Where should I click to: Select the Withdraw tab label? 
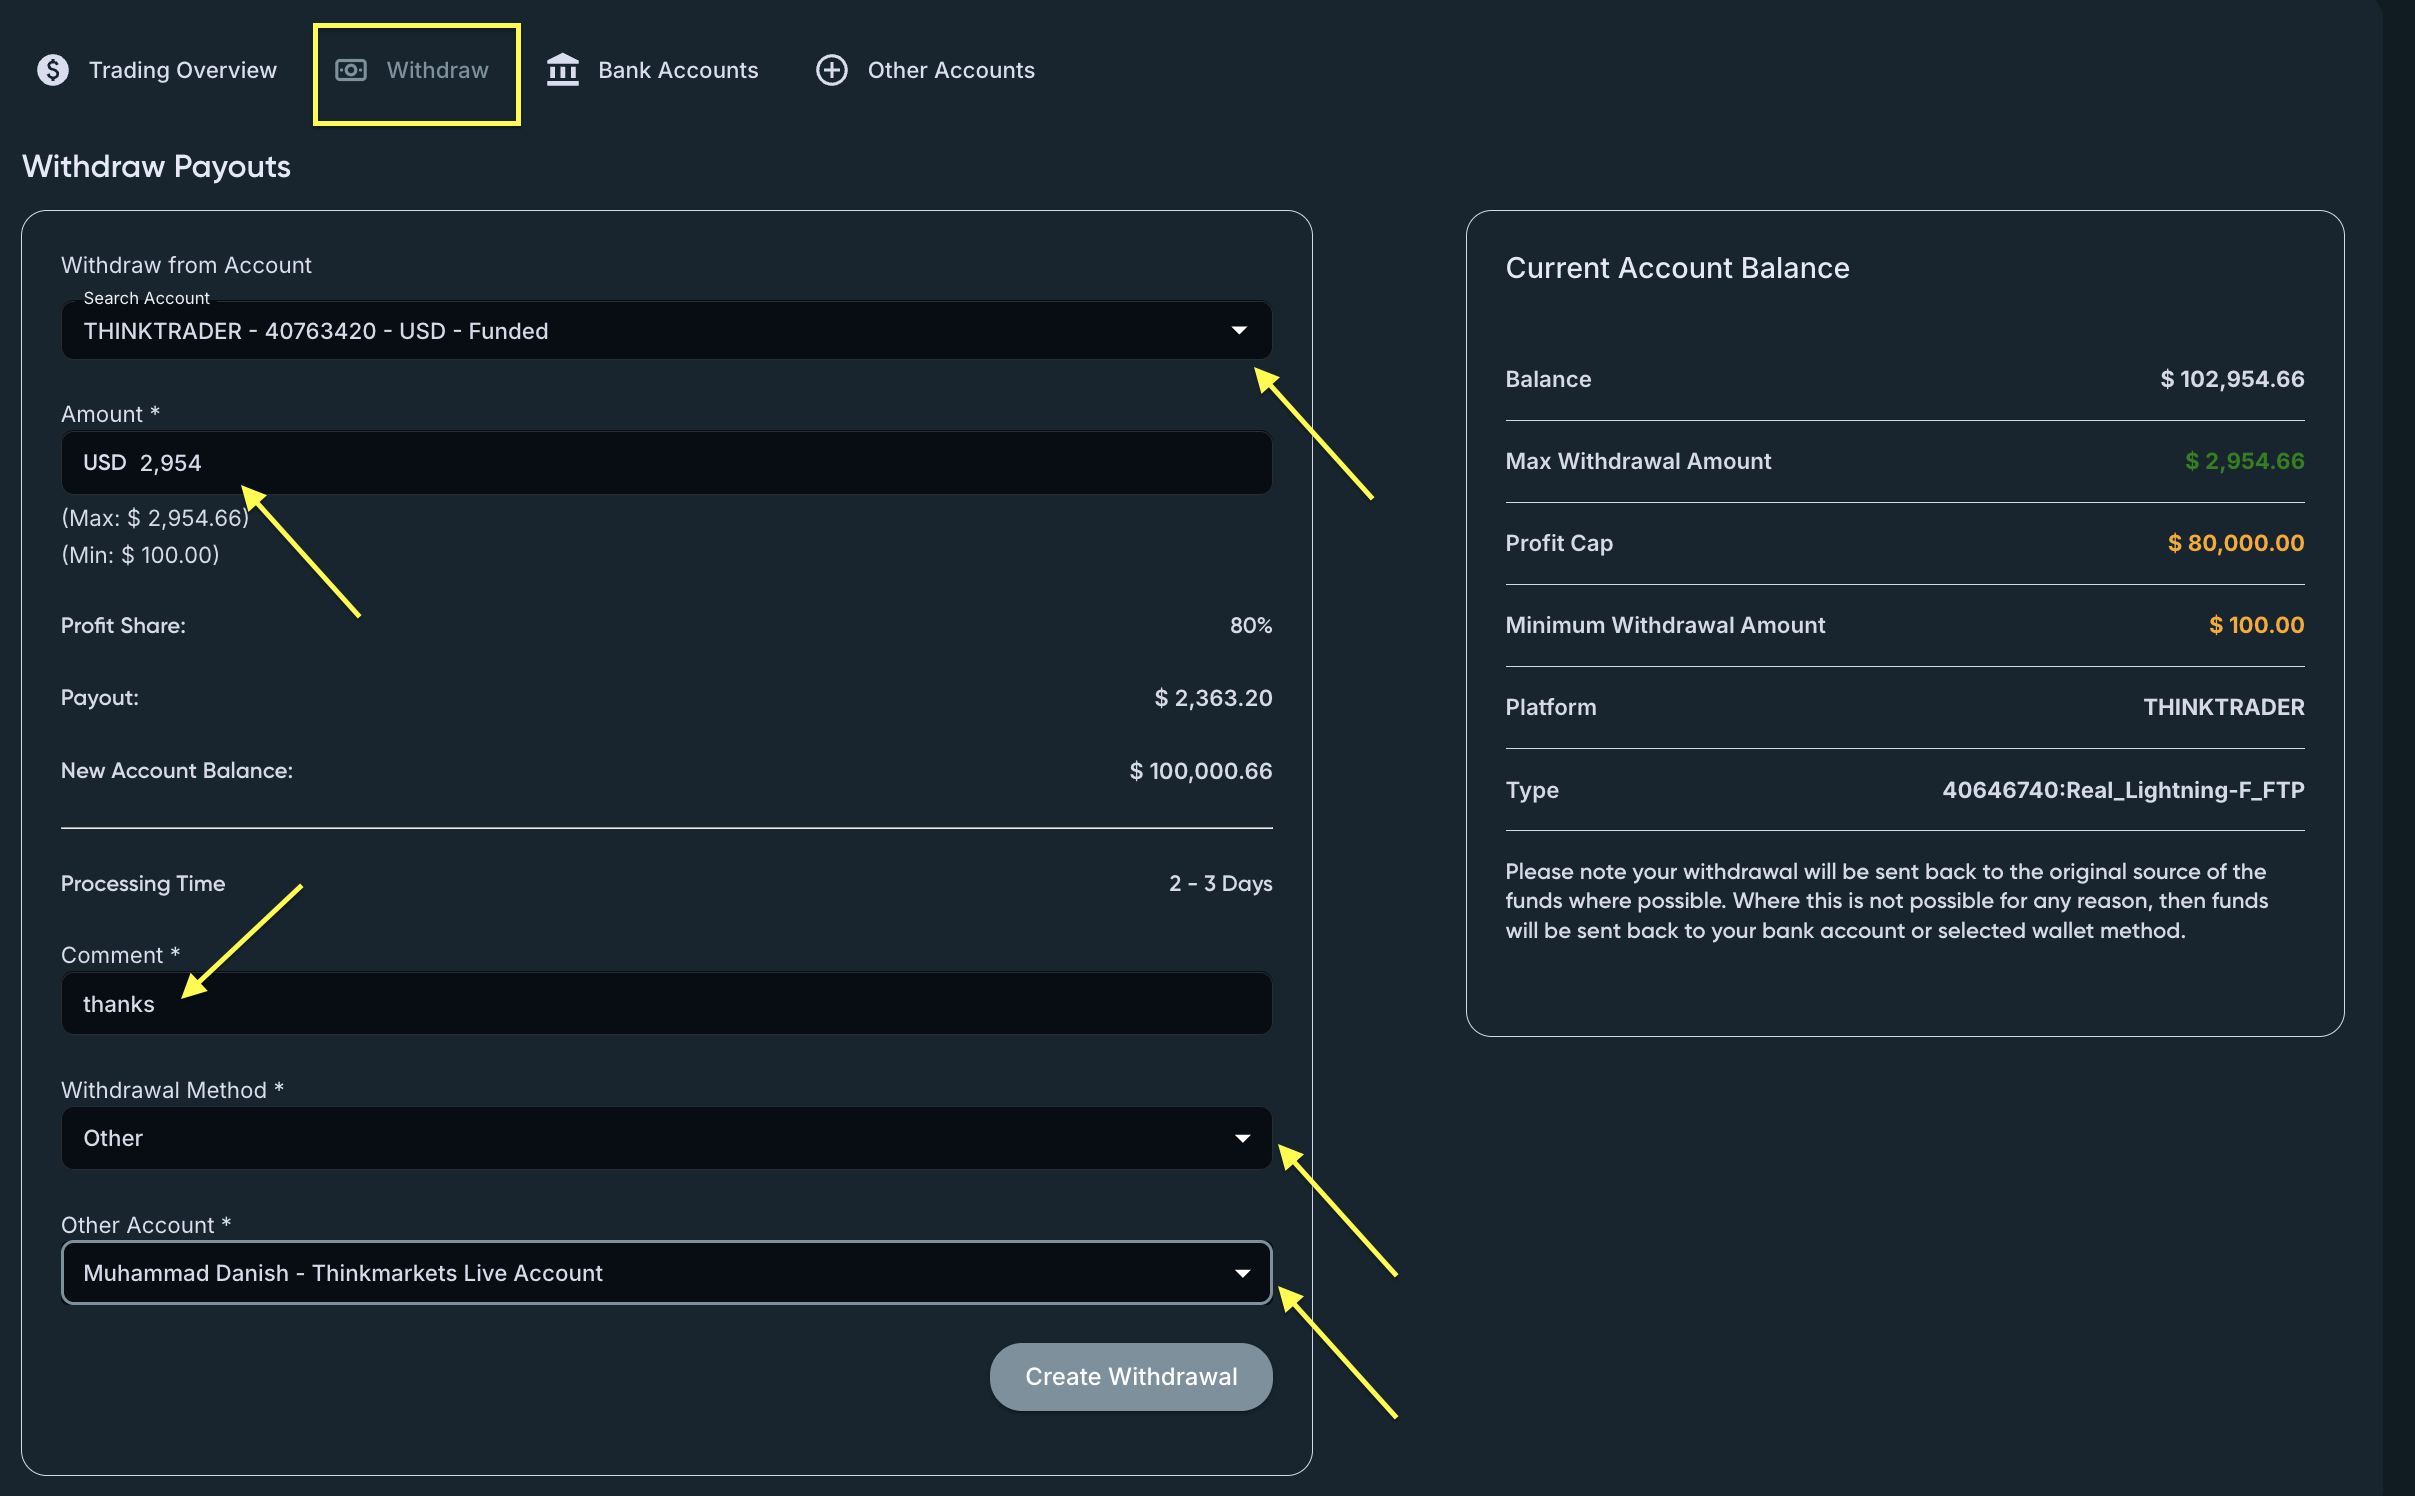[x=437, y=70]
